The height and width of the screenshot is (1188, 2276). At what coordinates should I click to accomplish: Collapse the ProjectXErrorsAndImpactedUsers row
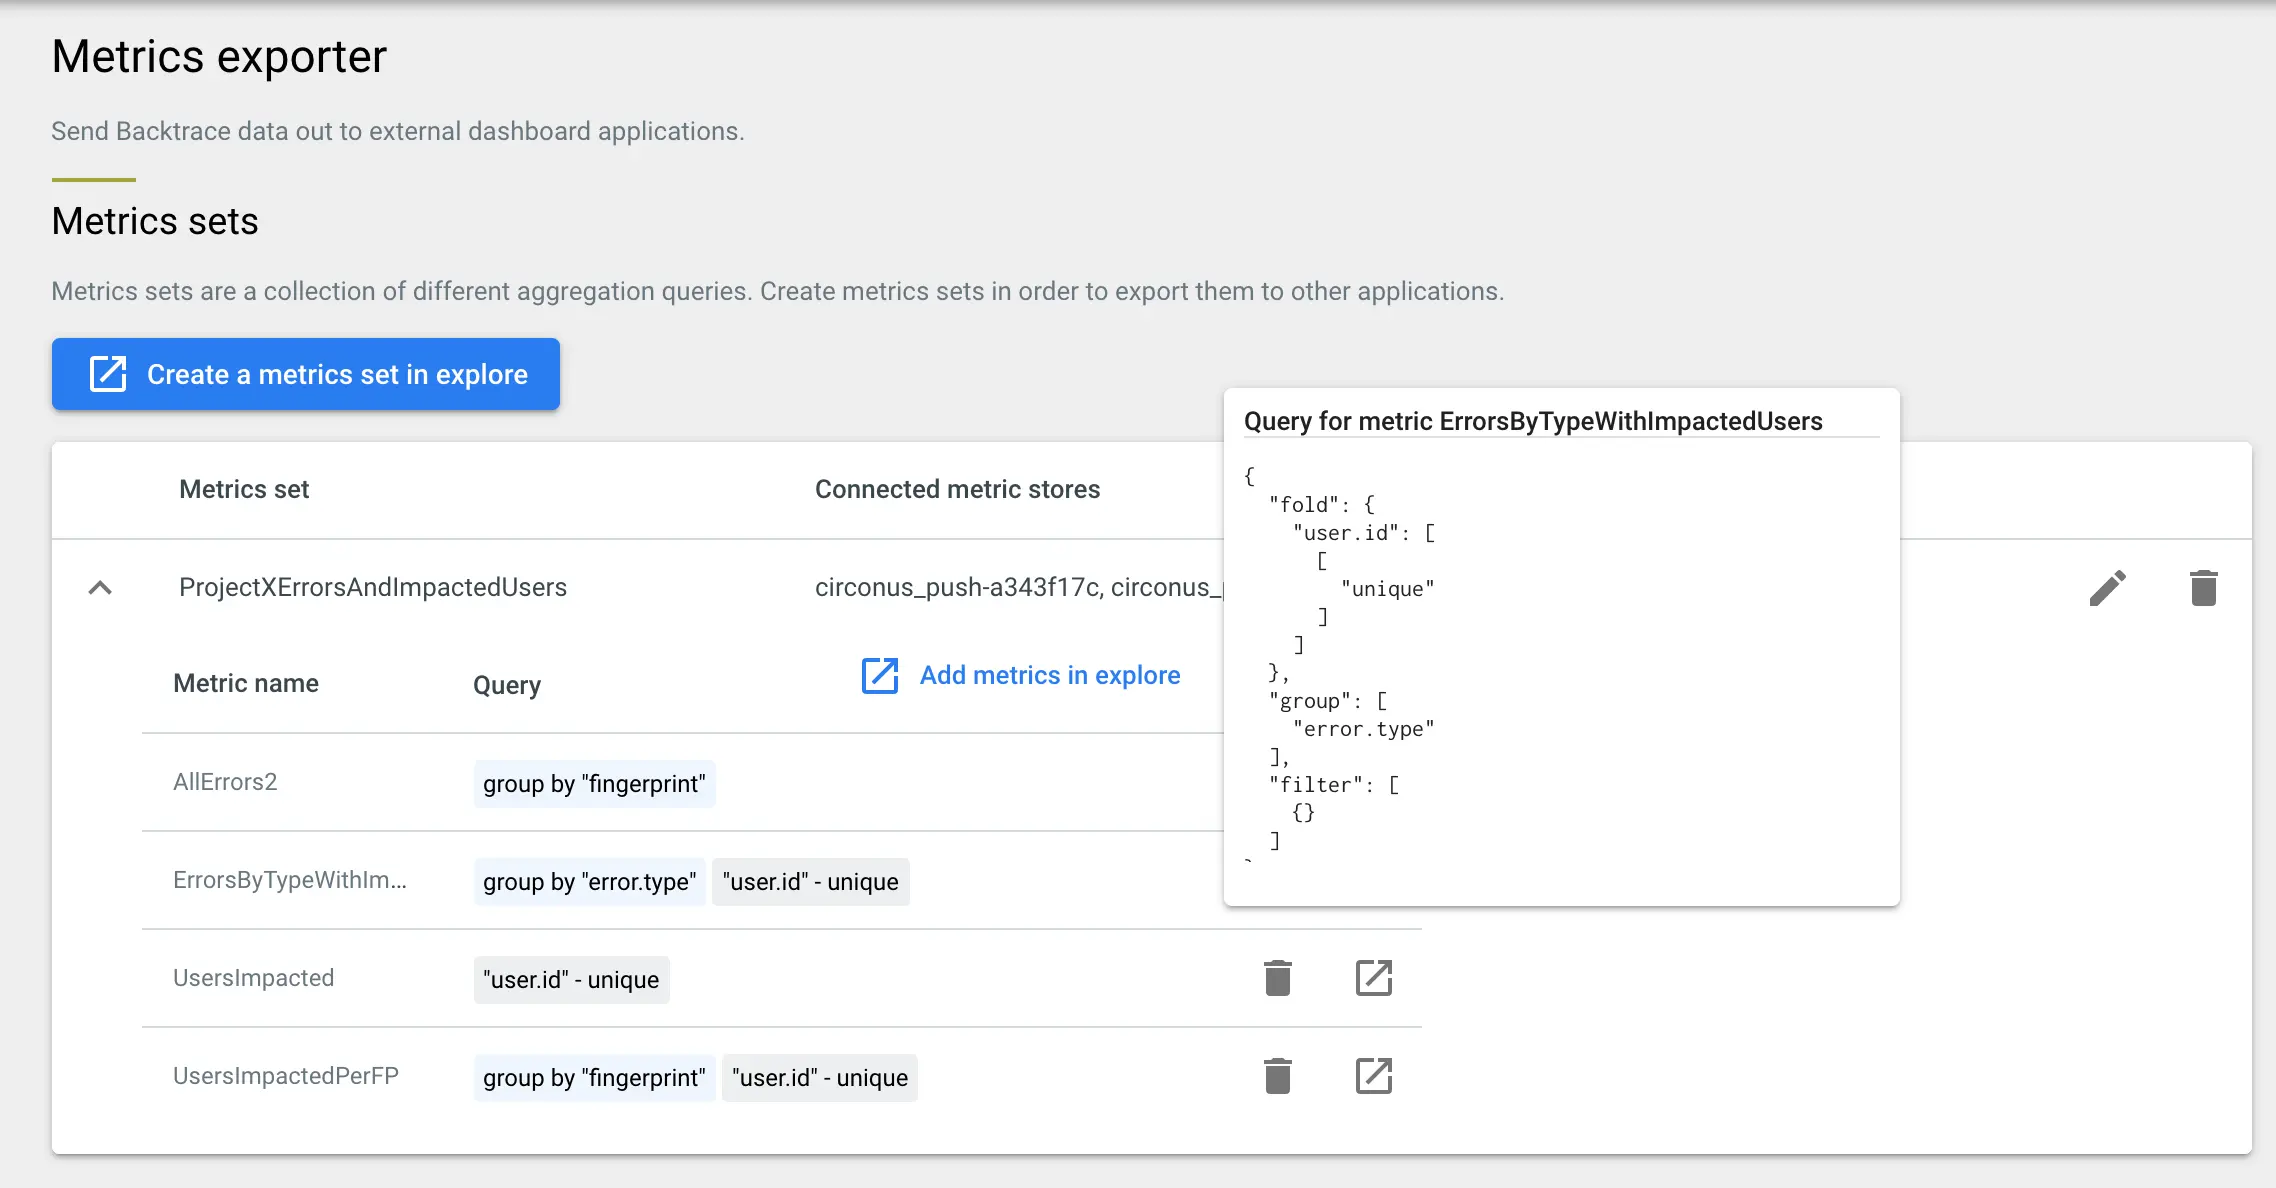pyautogui.click(x=100, y=588)
